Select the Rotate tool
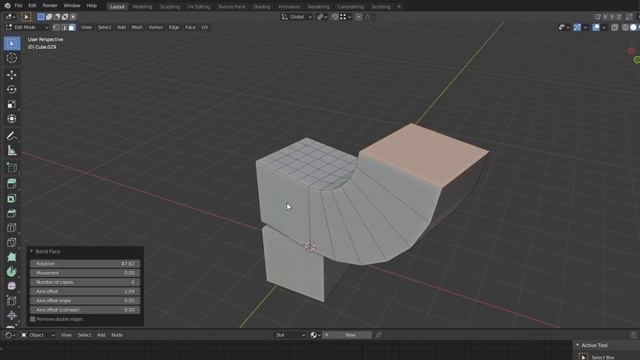This screenshot has height=360, width=640. (x=12, y=89)
